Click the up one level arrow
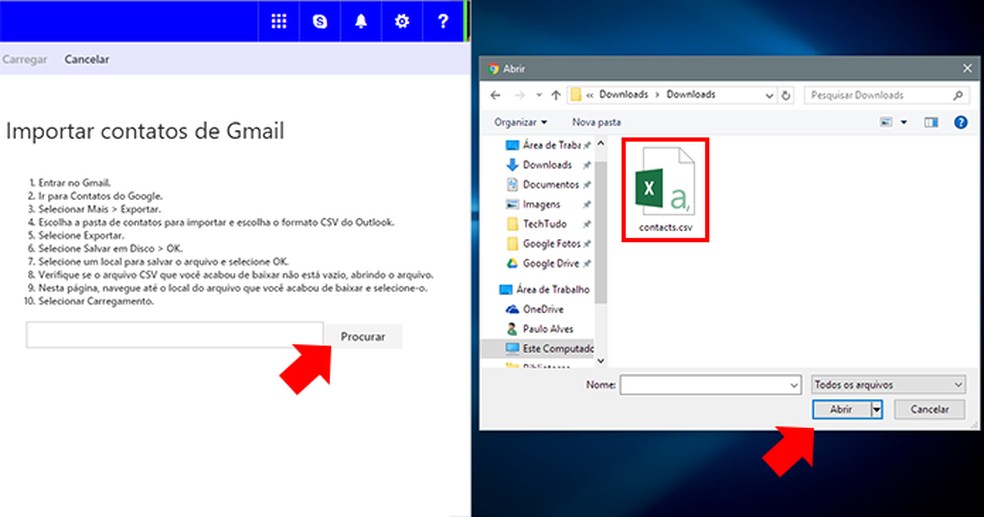Screen dimensions: 984x517 click(556, 95)
